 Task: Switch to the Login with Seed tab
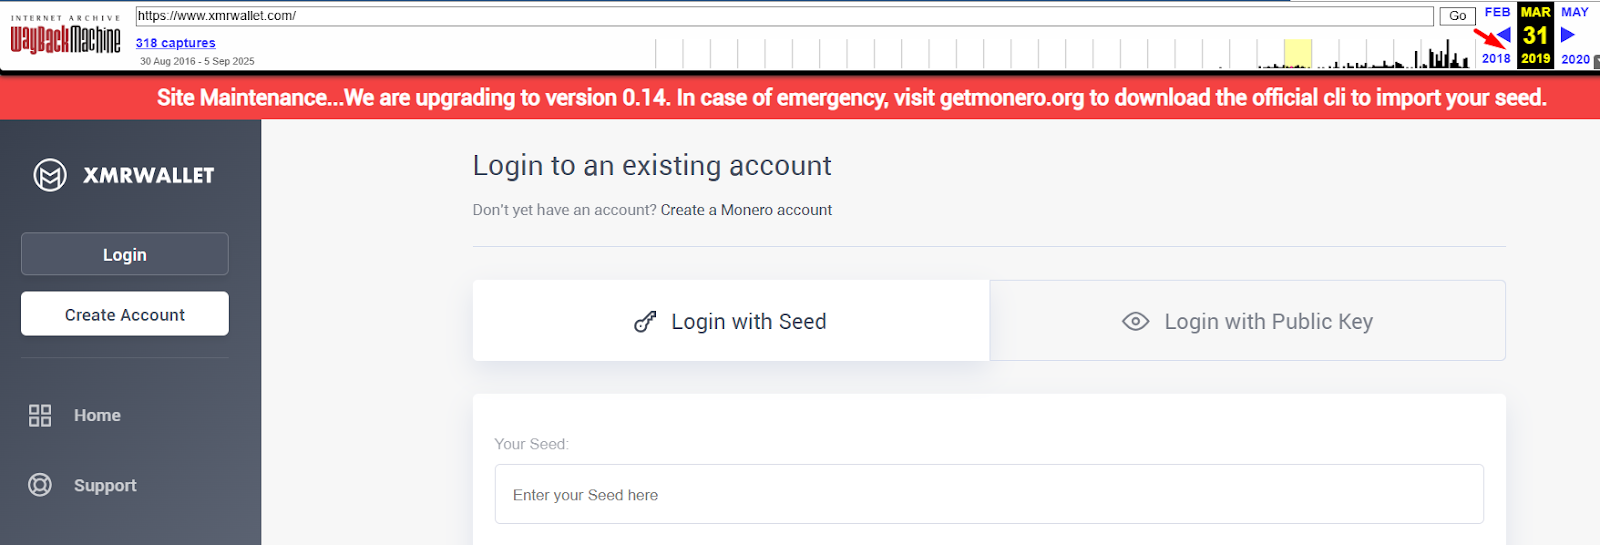pos(731,321)
